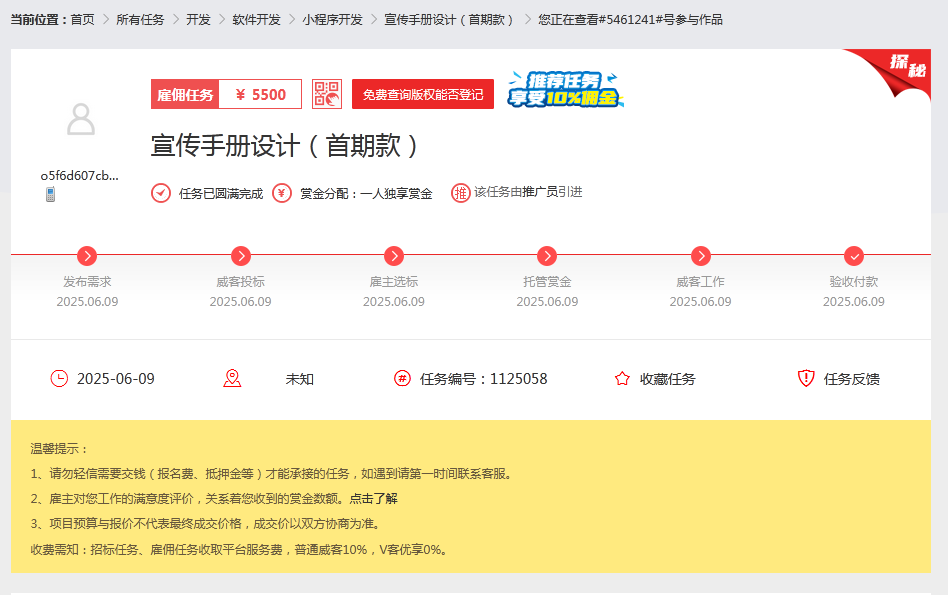This screenshot has height=595, width=948.
Task: Click the user avatar placeholder image
Action: pos(80,119)
